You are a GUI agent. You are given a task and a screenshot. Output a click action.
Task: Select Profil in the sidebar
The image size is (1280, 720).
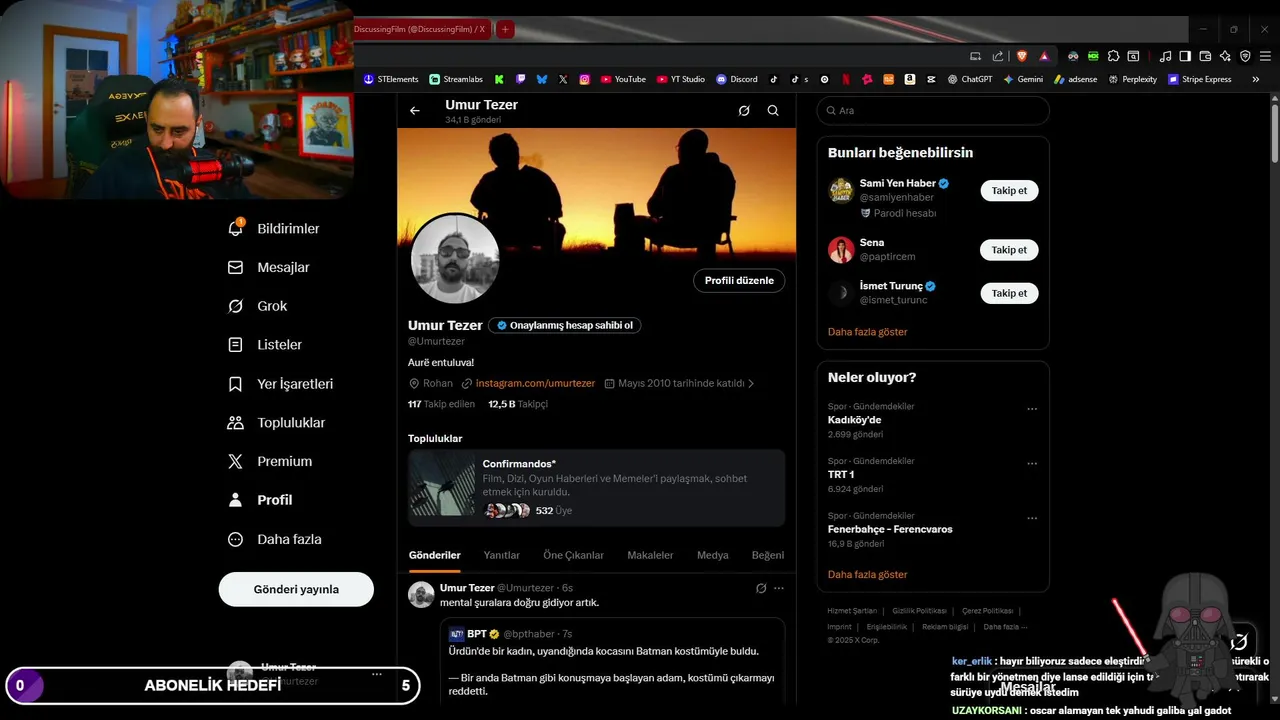(260, 500)
